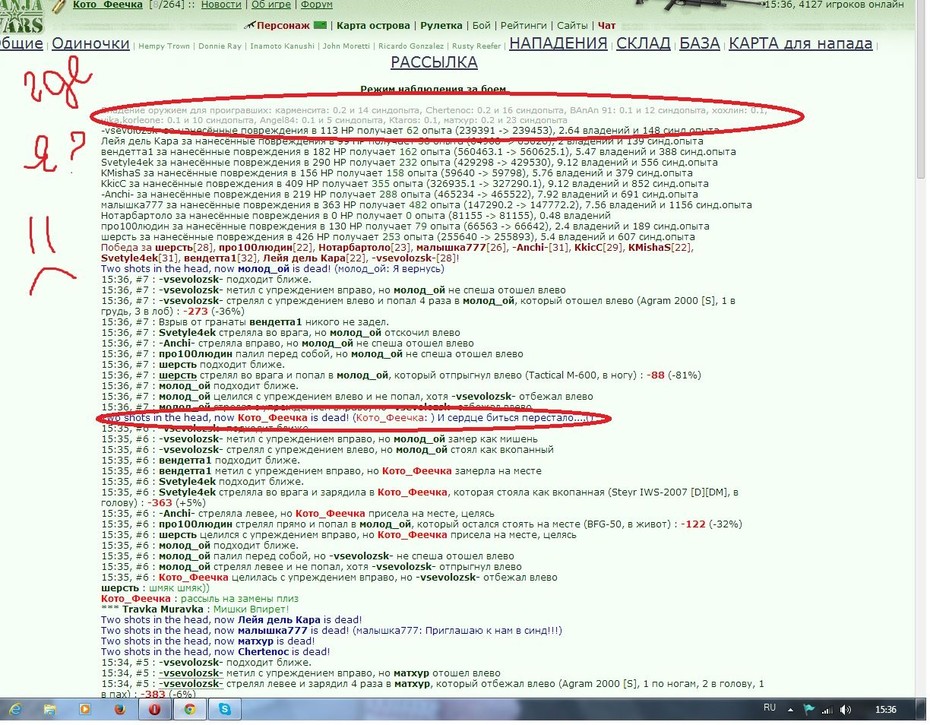Screen dimensions: 930x725
Task: Open the Персонаж menu item
Action: 284,26
